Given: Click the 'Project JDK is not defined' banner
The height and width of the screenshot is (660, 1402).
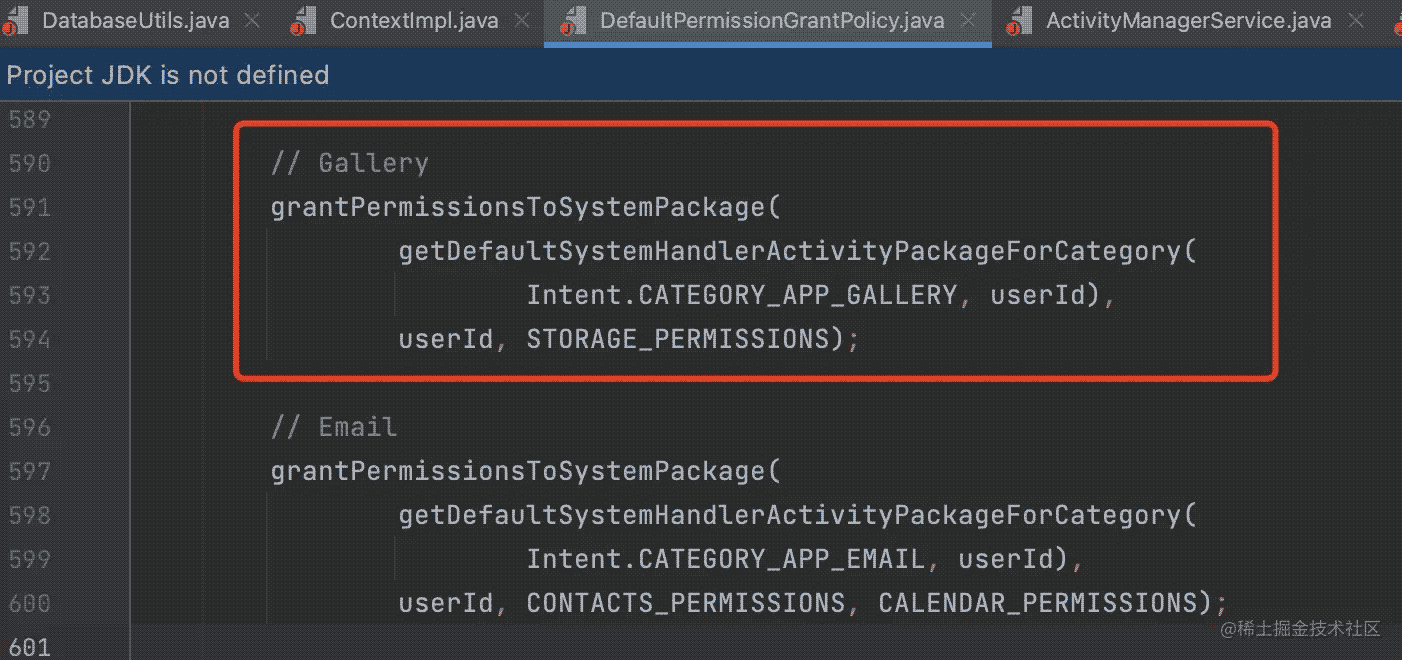Looking at the screenshot, I should (x=168, y=75).
